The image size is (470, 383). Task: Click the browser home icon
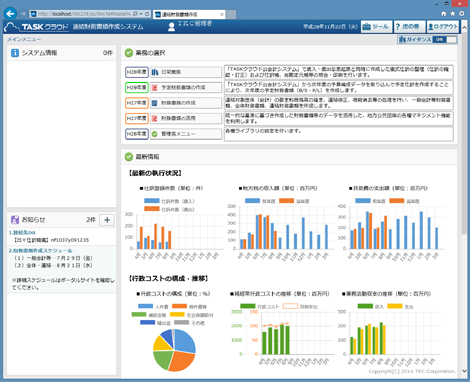coord(443,14)
